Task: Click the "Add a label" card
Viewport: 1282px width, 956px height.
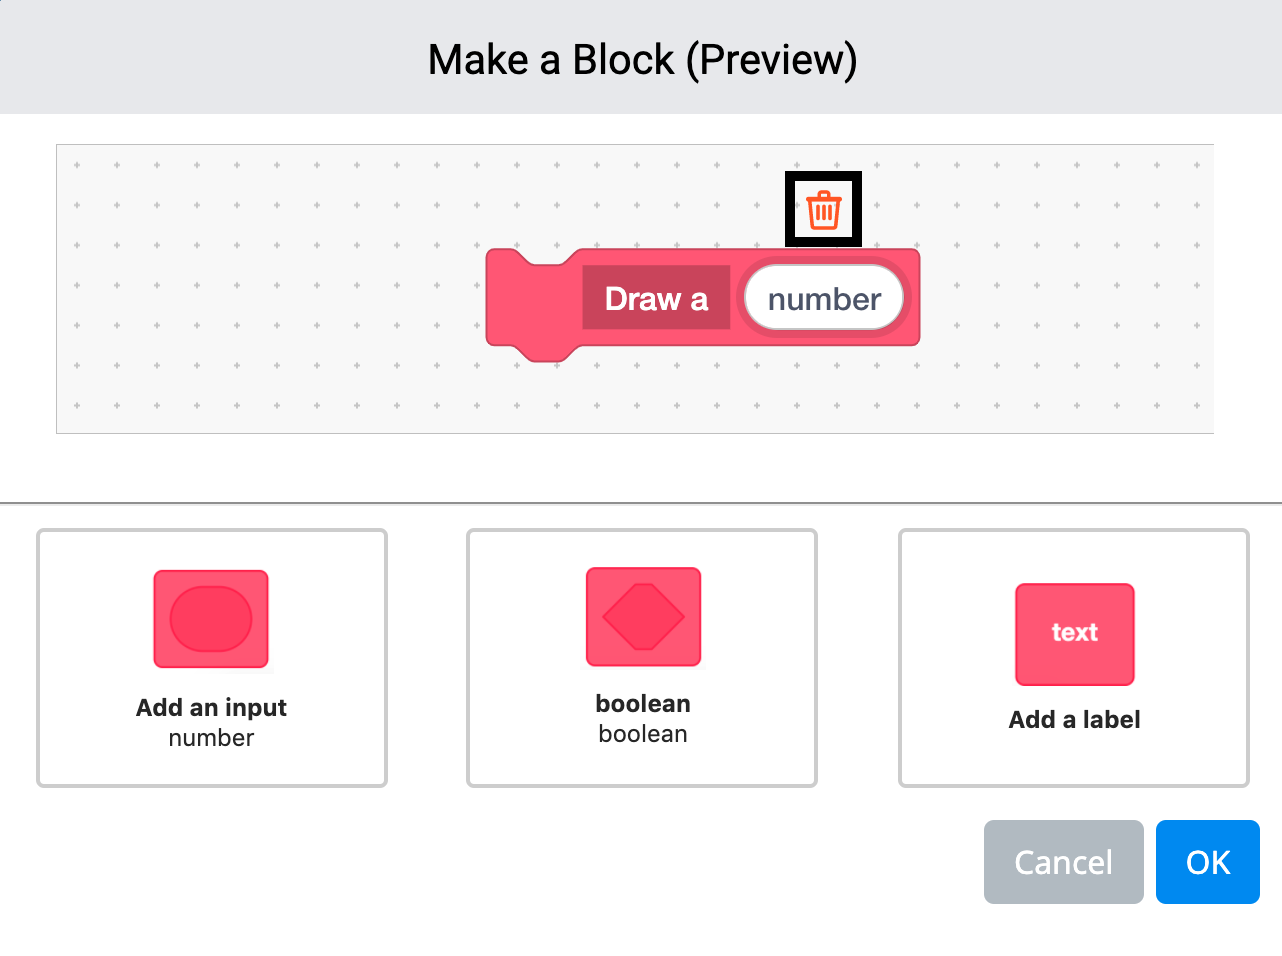Action: point(1073,657)
